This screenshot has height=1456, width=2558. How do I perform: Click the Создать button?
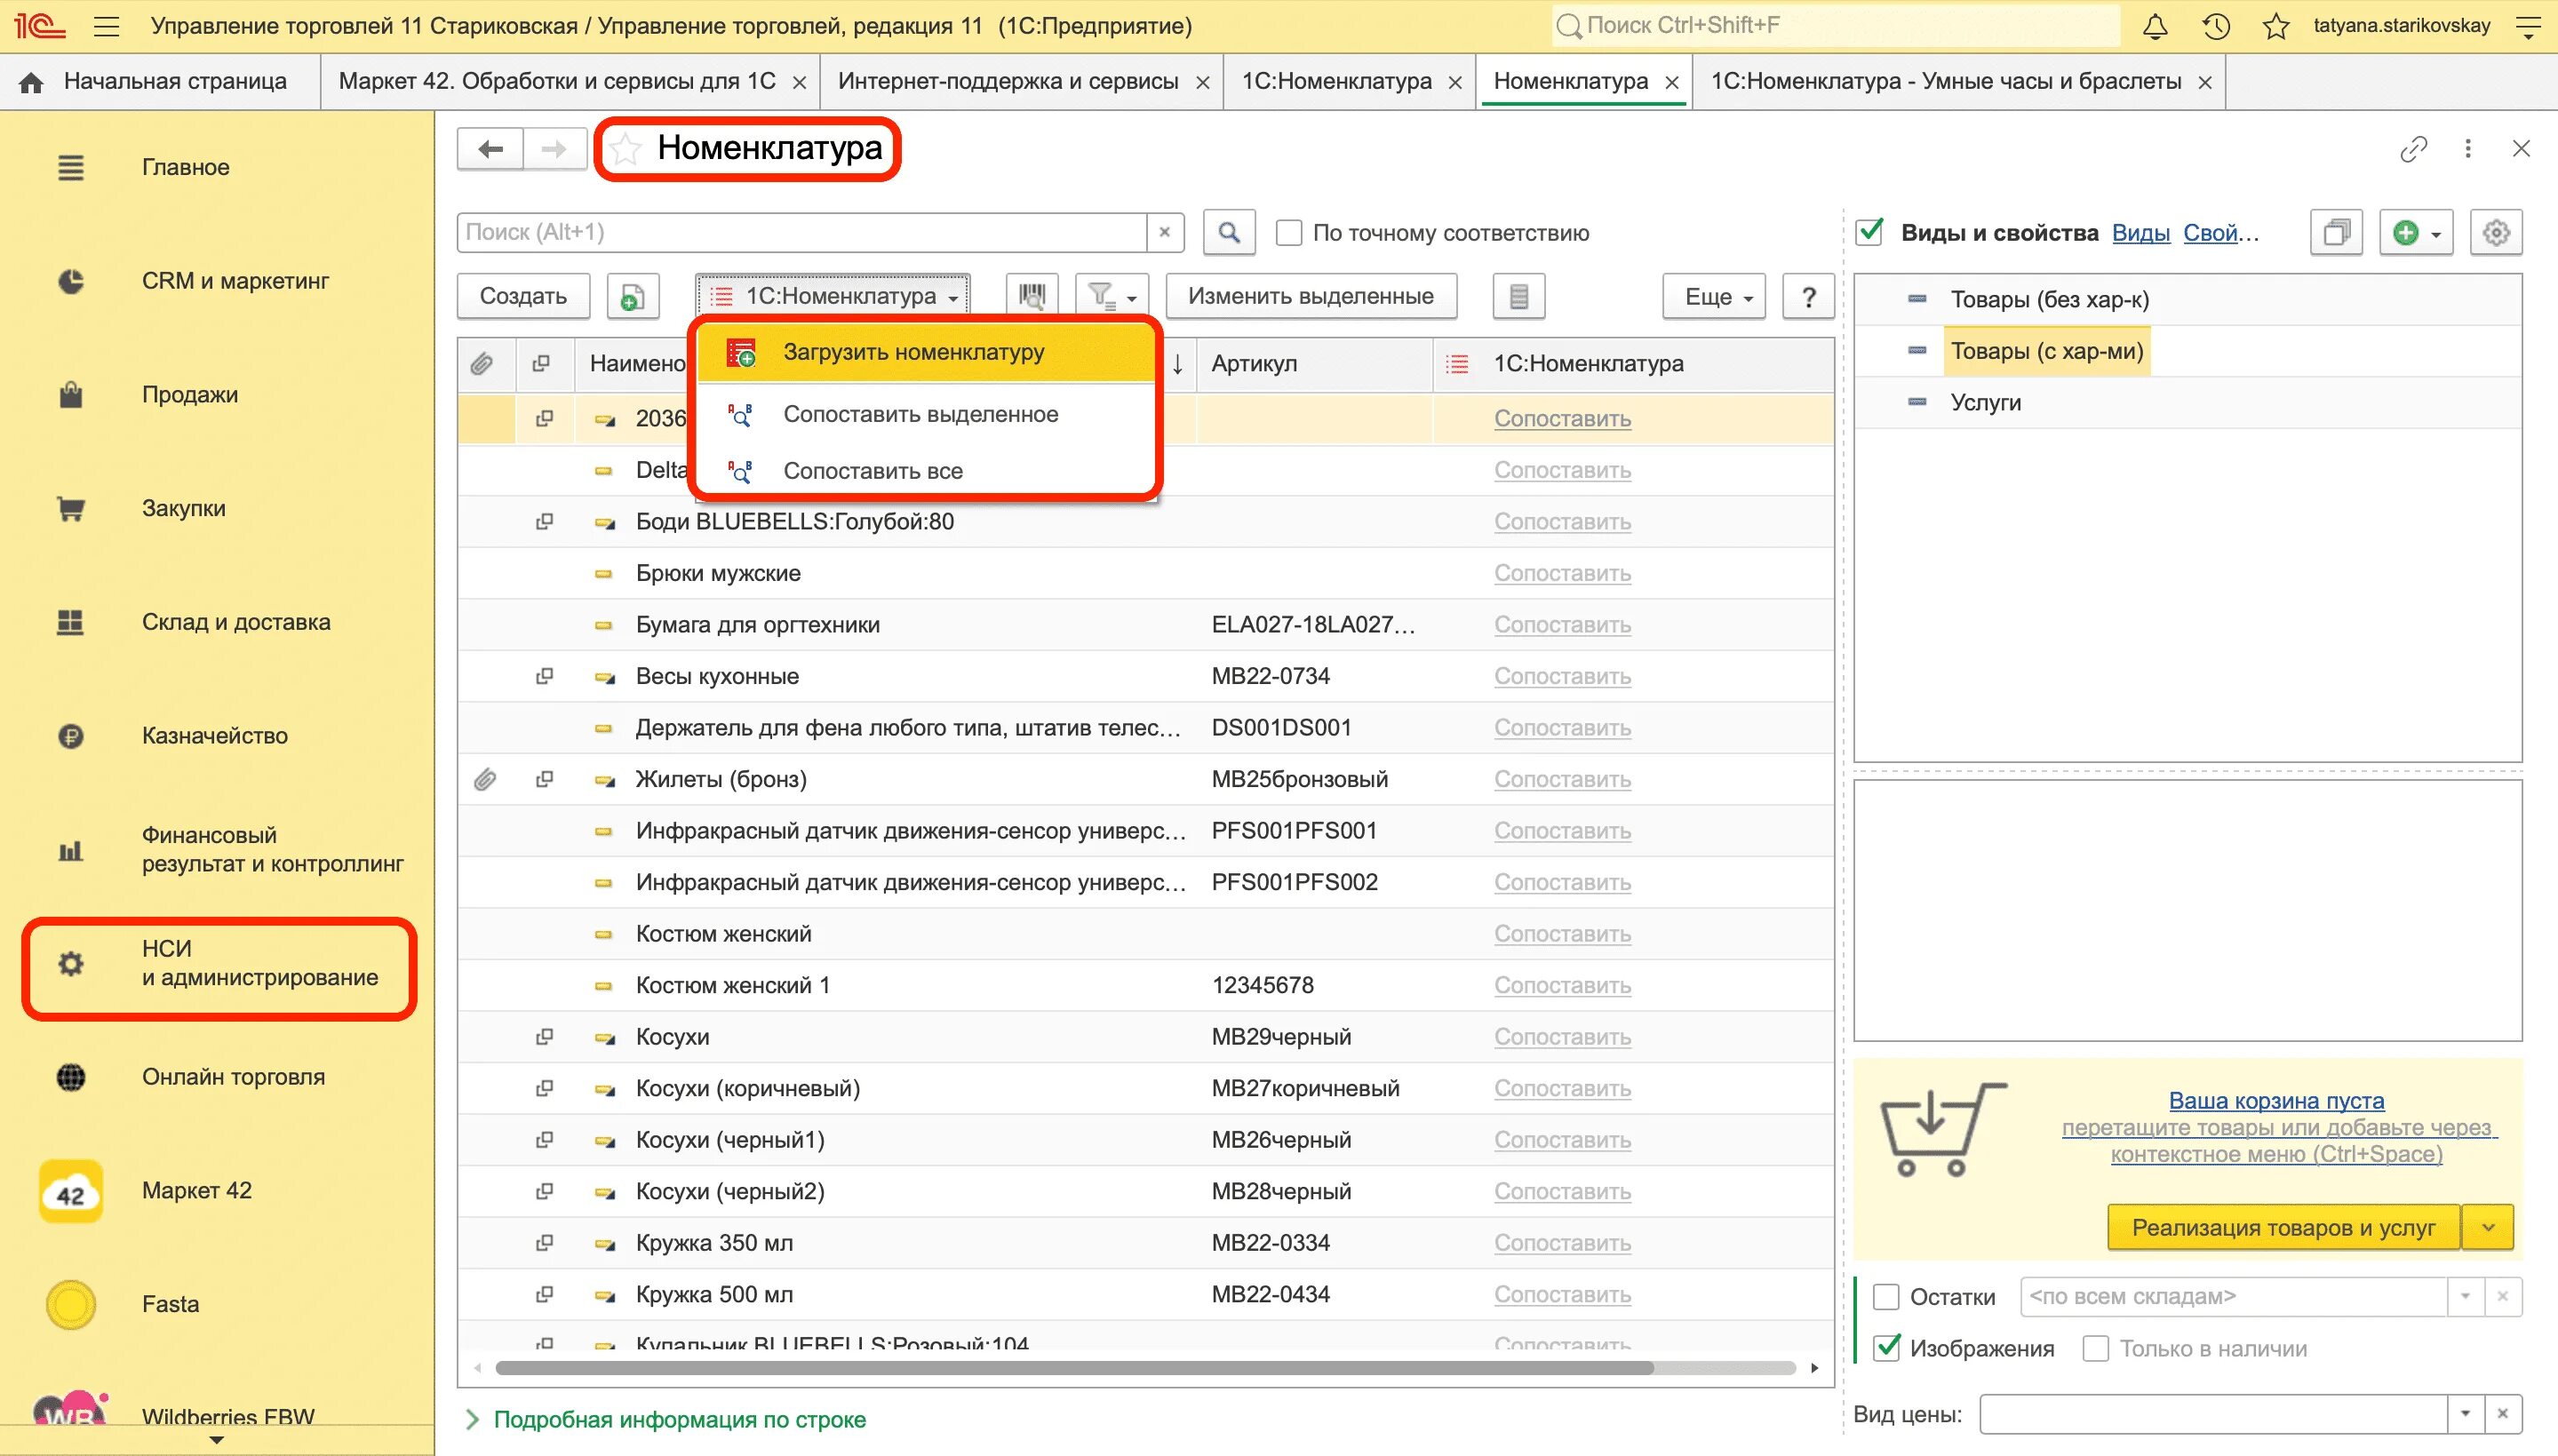pyautogui.click(x=523, y=296)
